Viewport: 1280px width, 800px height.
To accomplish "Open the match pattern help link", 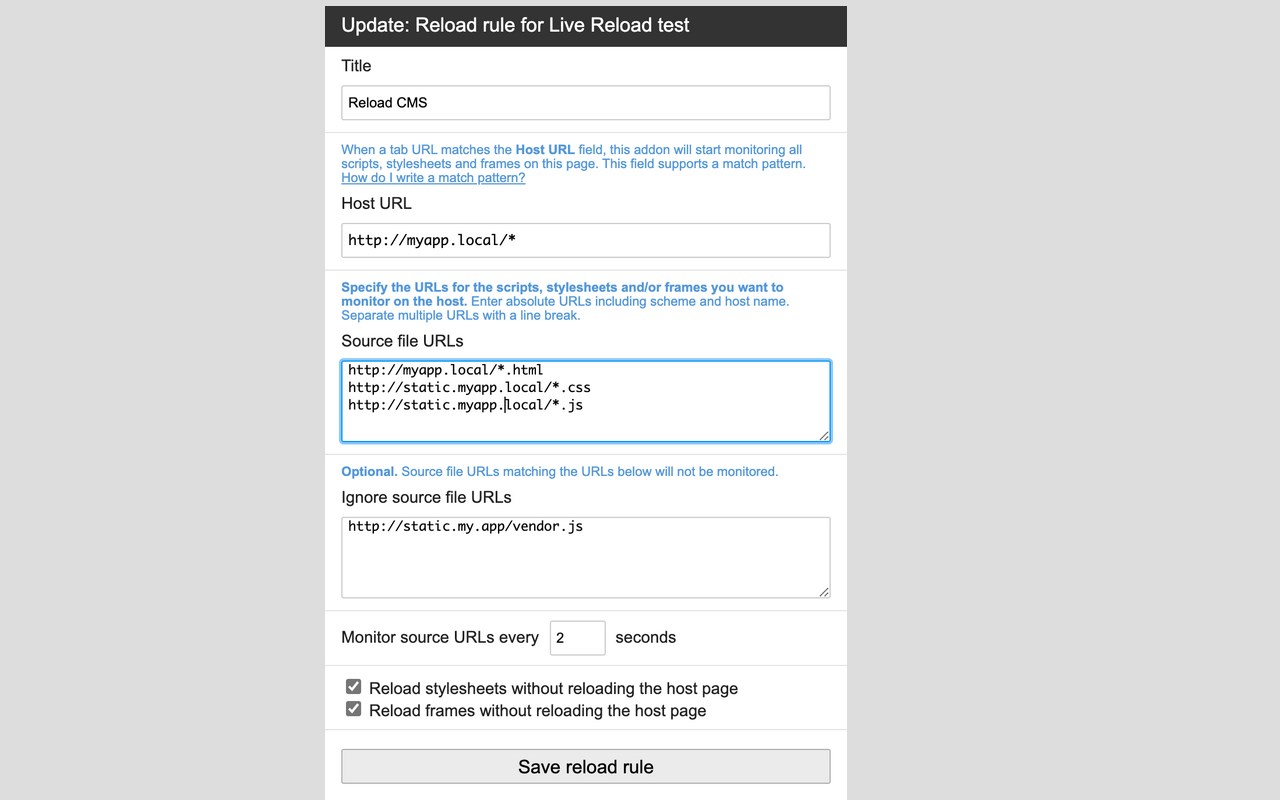I will tap(433, 178).
